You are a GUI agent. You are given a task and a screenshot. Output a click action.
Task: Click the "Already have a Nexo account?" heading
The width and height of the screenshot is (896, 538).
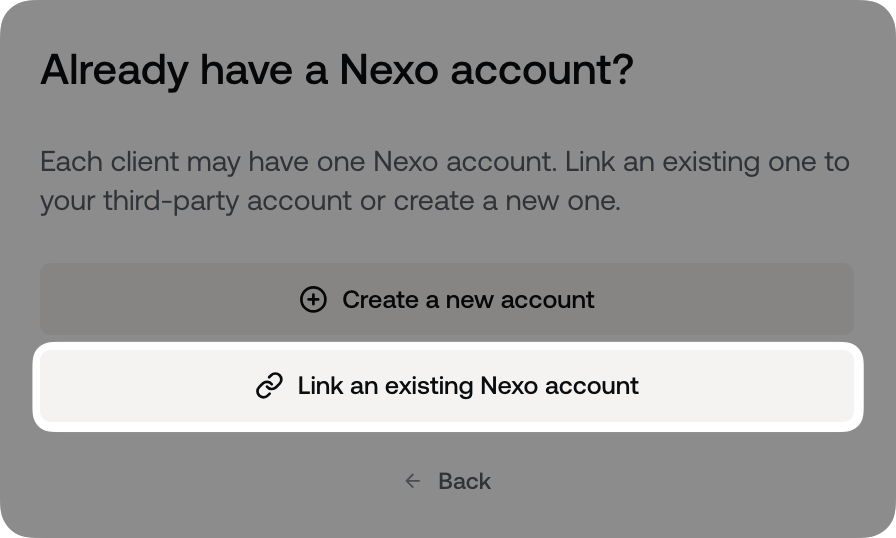[336, 71]
